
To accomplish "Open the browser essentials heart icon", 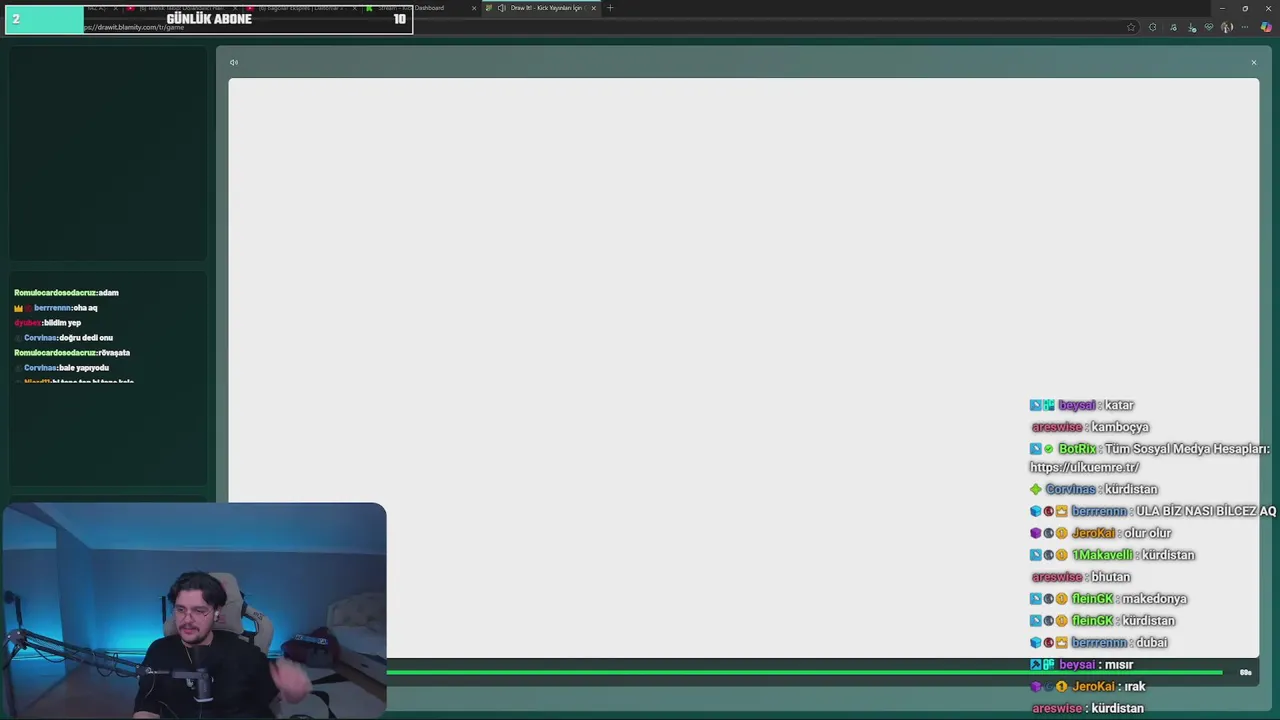I will 1209,27.
